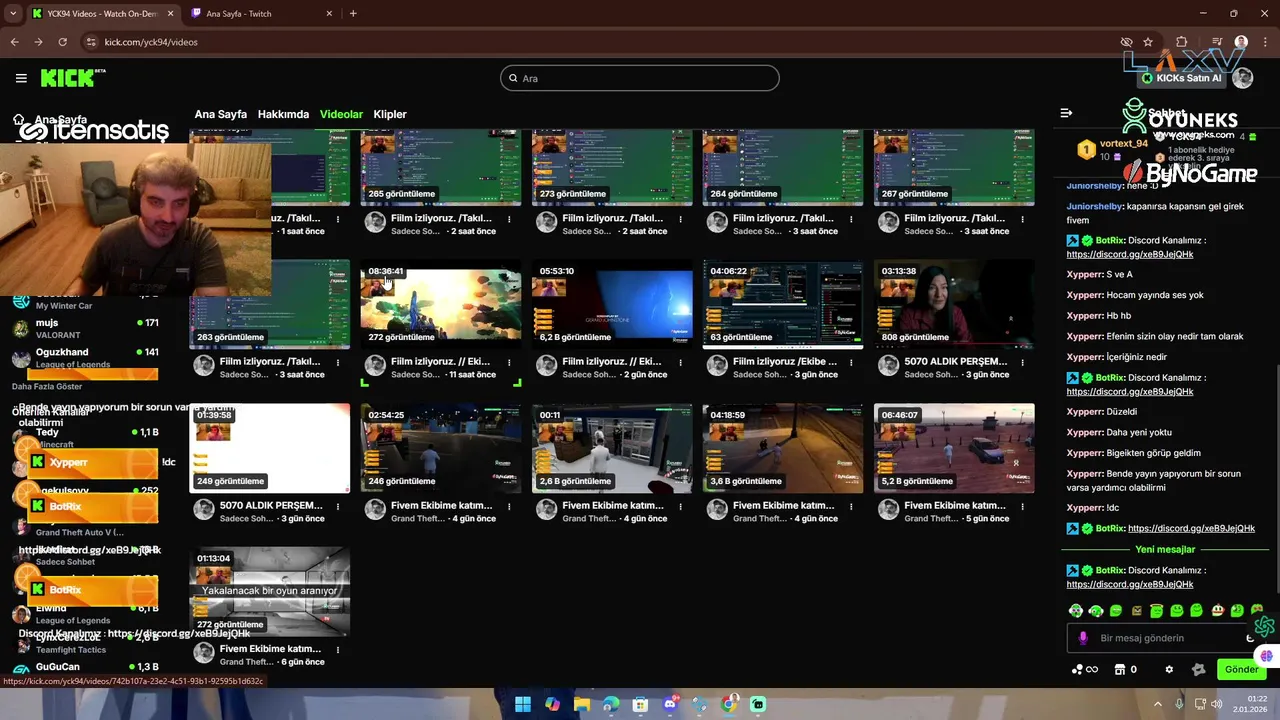This screenshot has height=720, width=1280.
Task: Open options for 04:06:22 video
Action: coord(851,362)
